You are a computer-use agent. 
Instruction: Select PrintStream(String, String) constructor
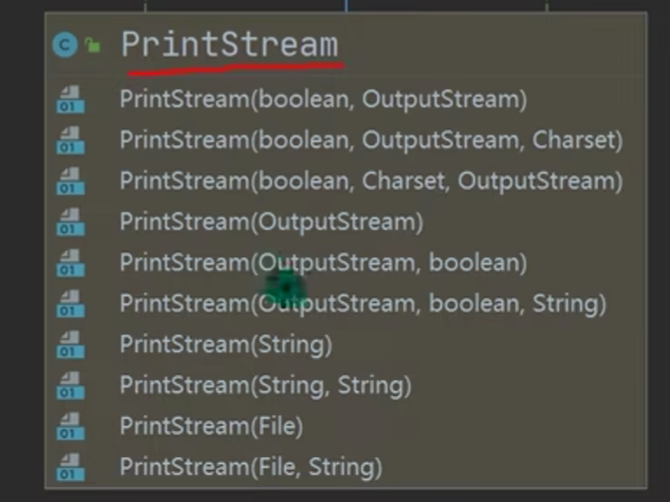pyautogui.click(x=265, y=385)
